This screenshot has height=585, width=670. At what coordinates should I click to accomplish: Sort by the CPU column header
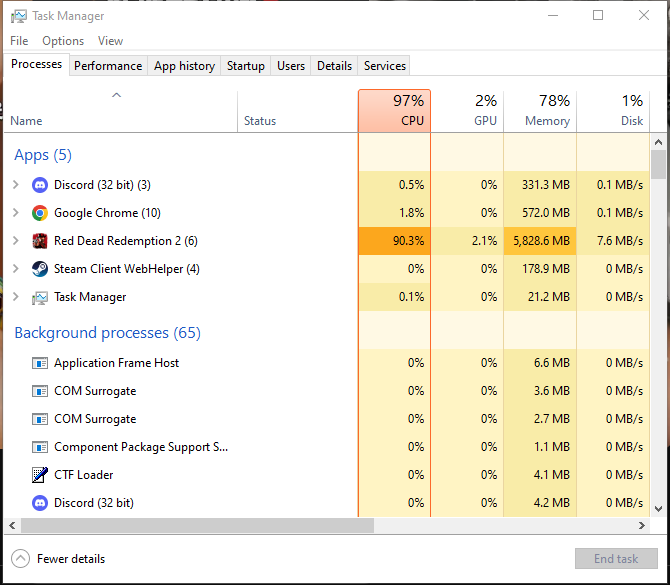(x=394, y=111)
